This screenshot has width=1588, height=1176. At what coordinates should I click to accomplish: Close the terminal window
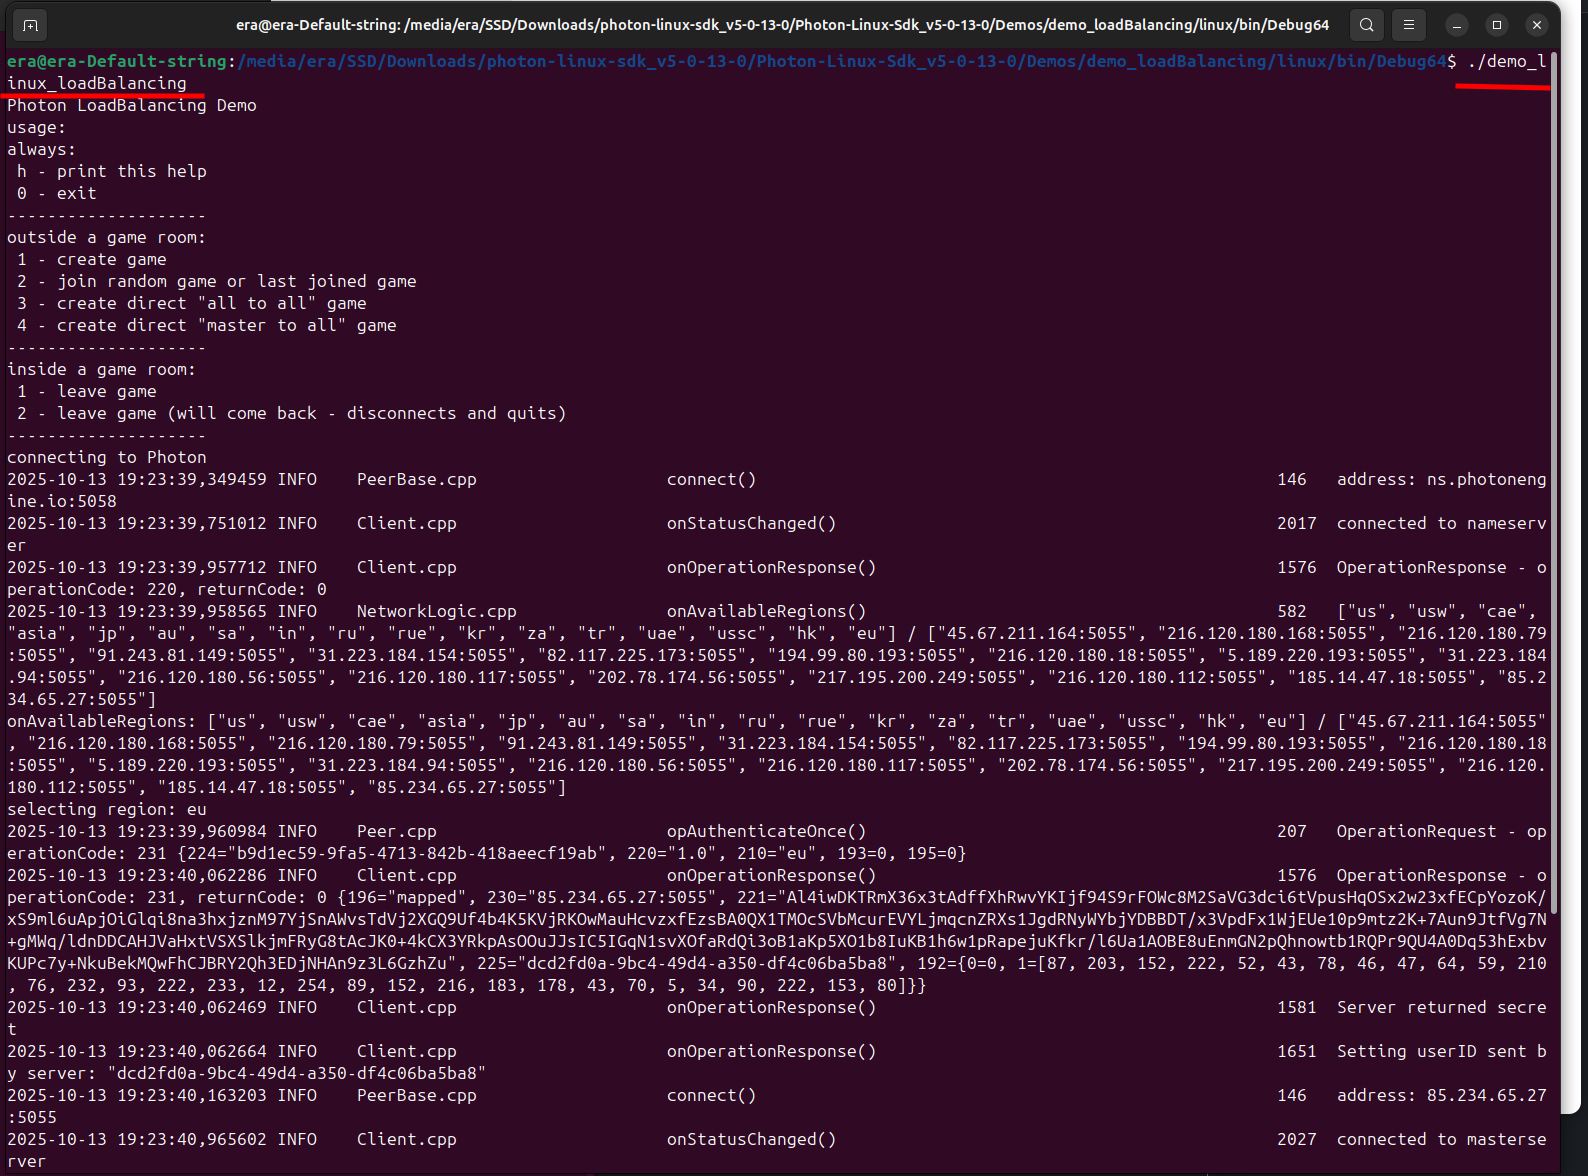[1537, 25]
